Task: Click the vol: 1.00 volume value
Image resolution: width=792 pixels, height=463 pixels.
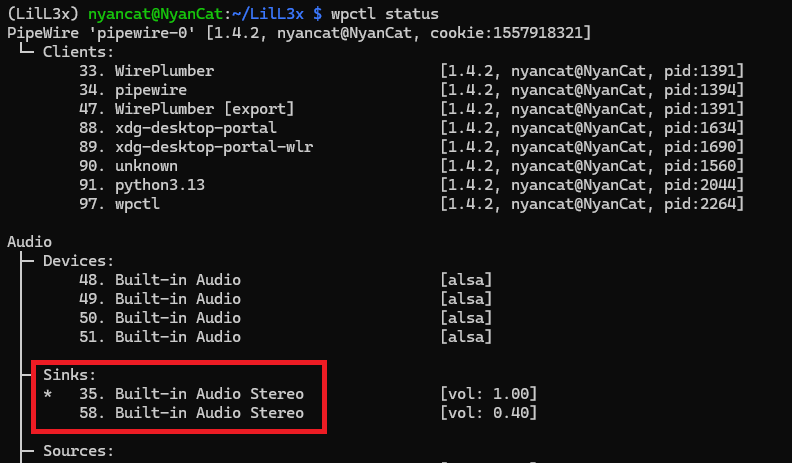Action: [x=489, y=394]
